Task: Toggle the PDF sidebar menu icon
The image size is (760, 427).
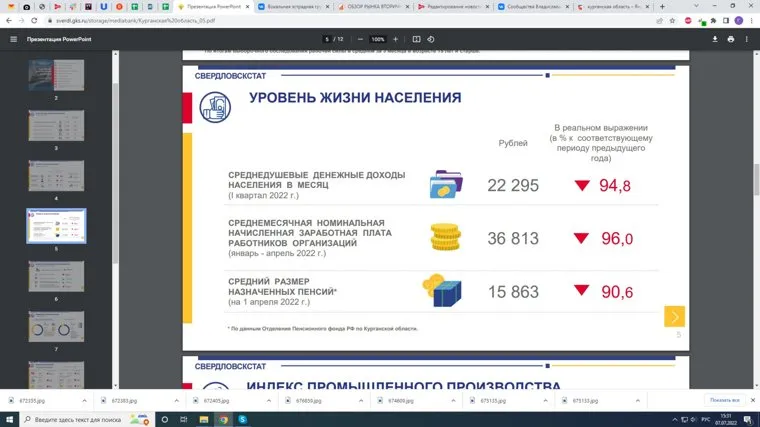Action: click(x=13, y=39)
